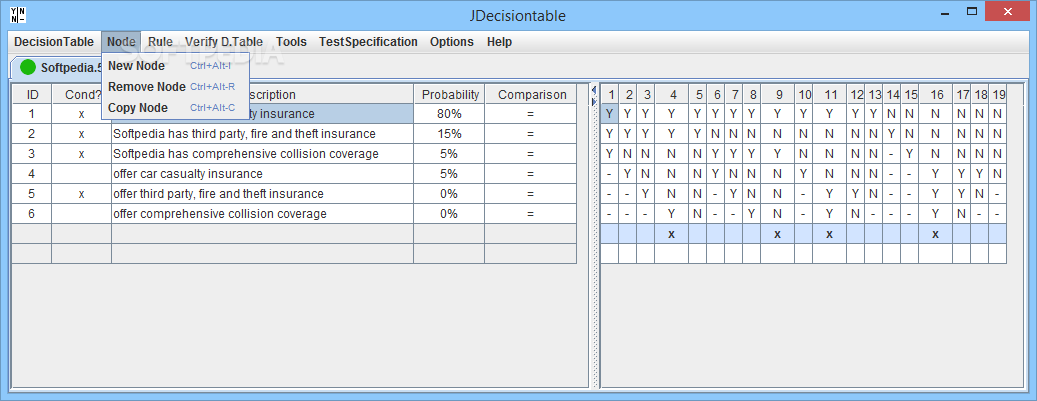Click the 80% probability cell
The height and width of the screenshot is (401, 1037).
tap(450, 114)
